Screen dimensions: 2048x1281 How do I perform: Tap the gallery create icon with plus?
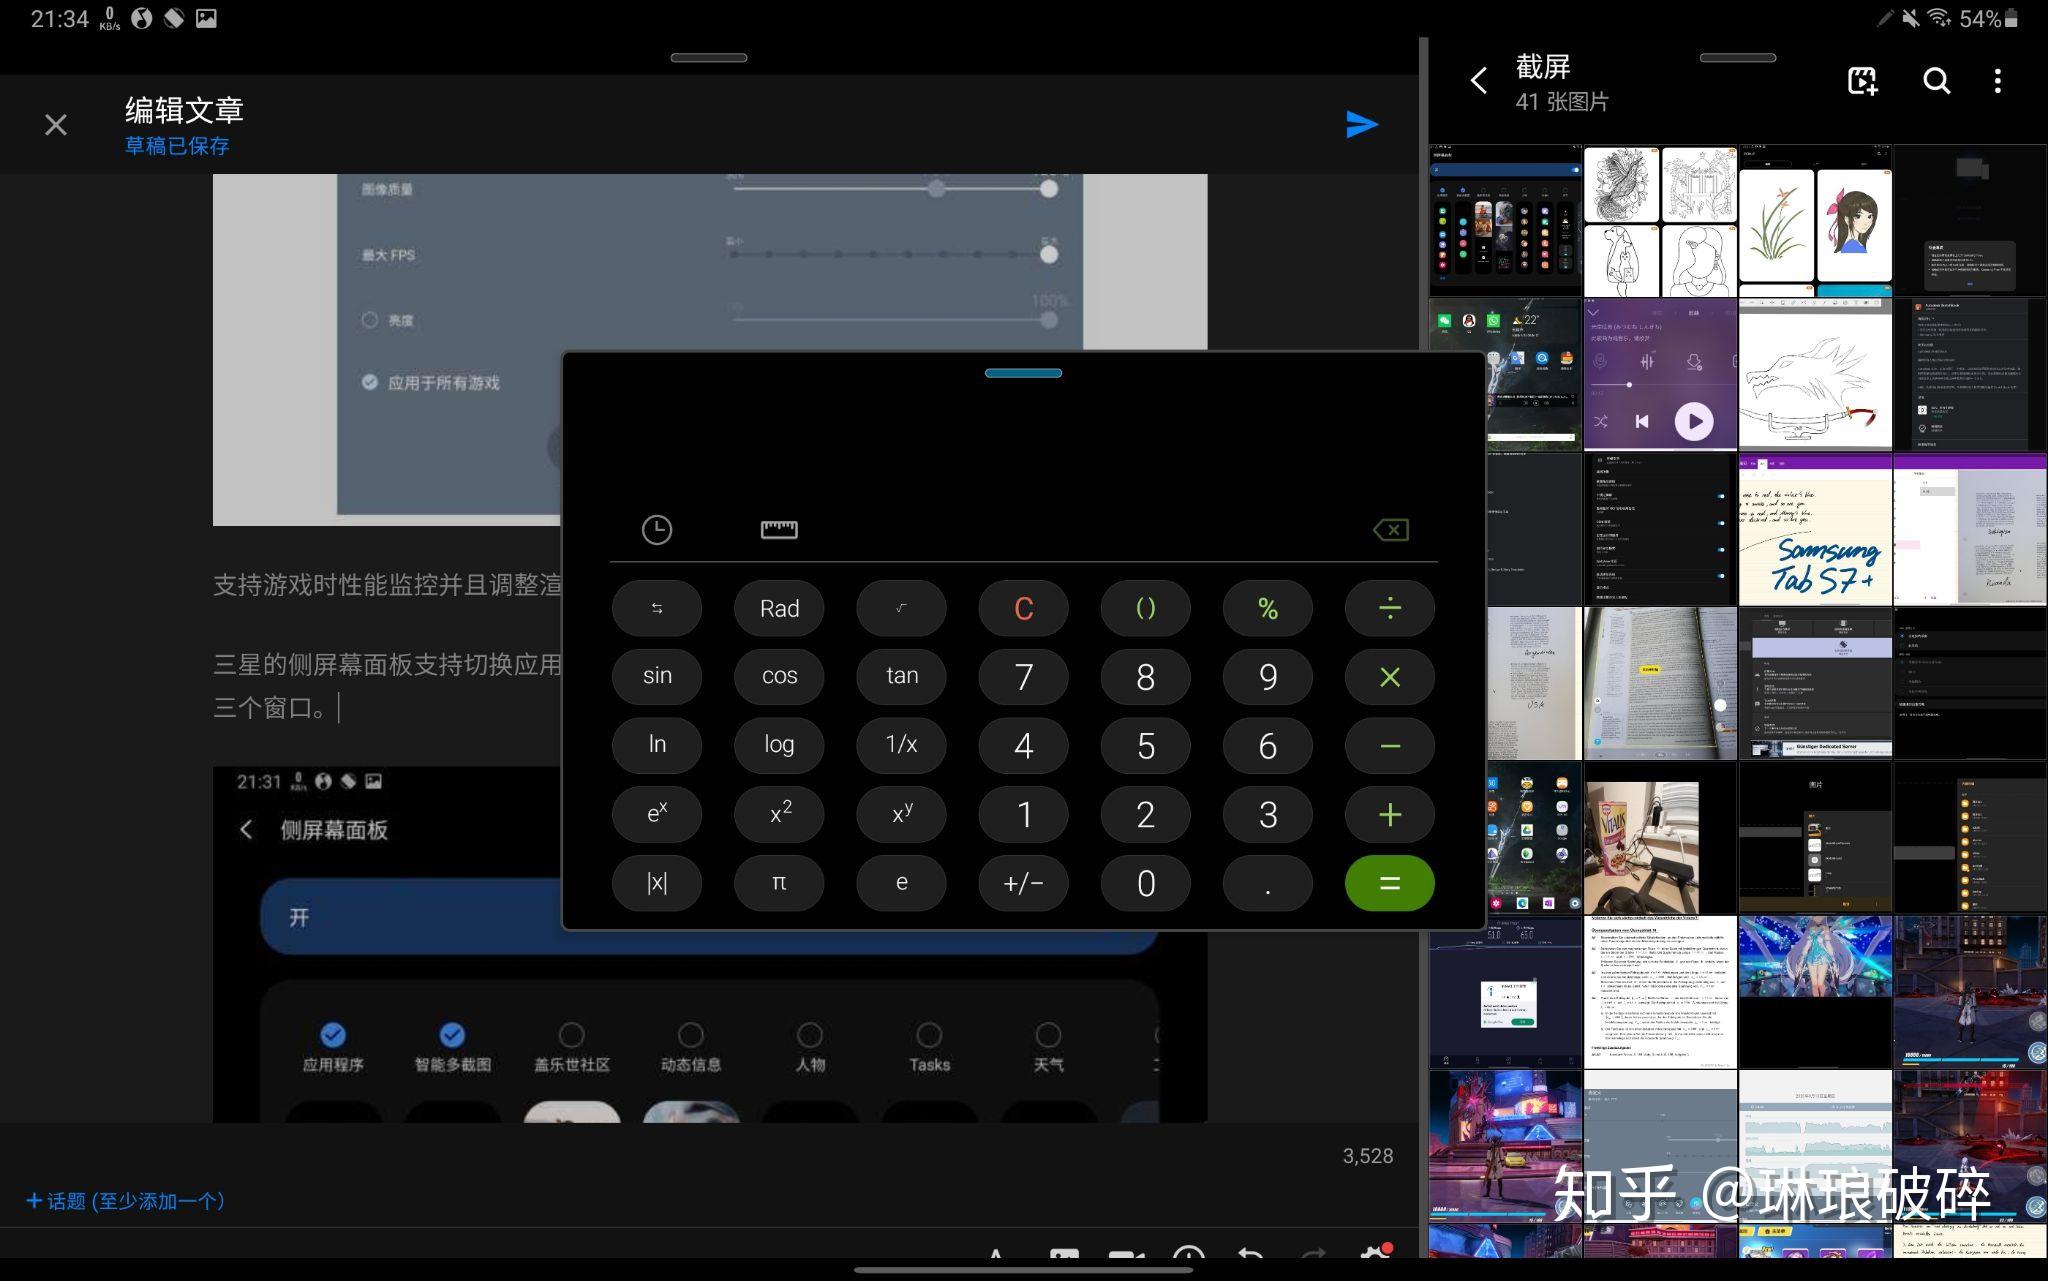point(1862,81)
